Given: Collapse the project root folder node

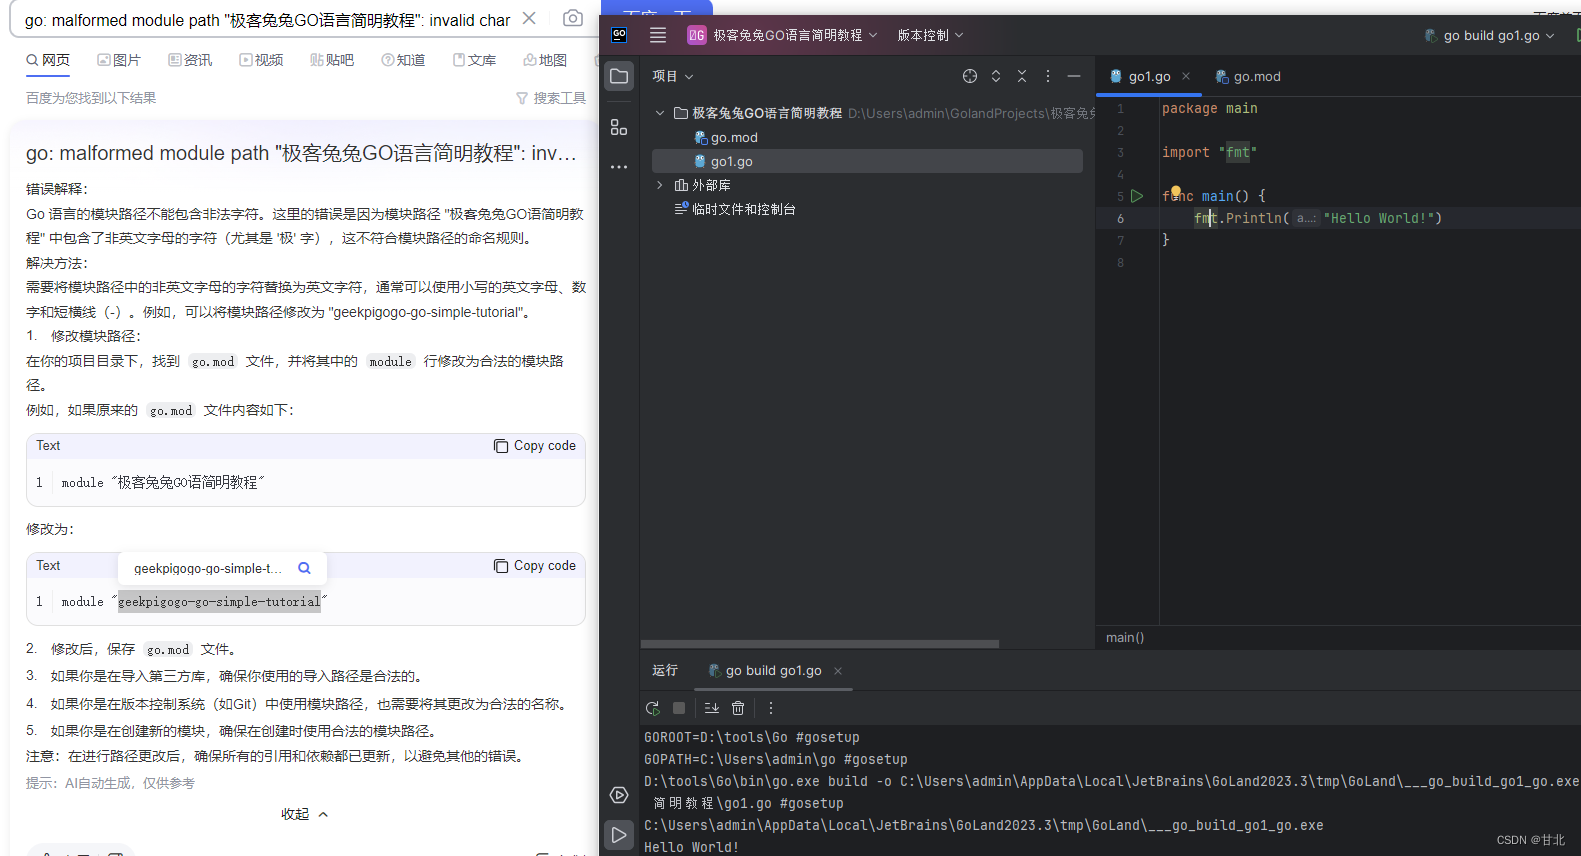Looking at the screenshot, I should pos(660,113).
